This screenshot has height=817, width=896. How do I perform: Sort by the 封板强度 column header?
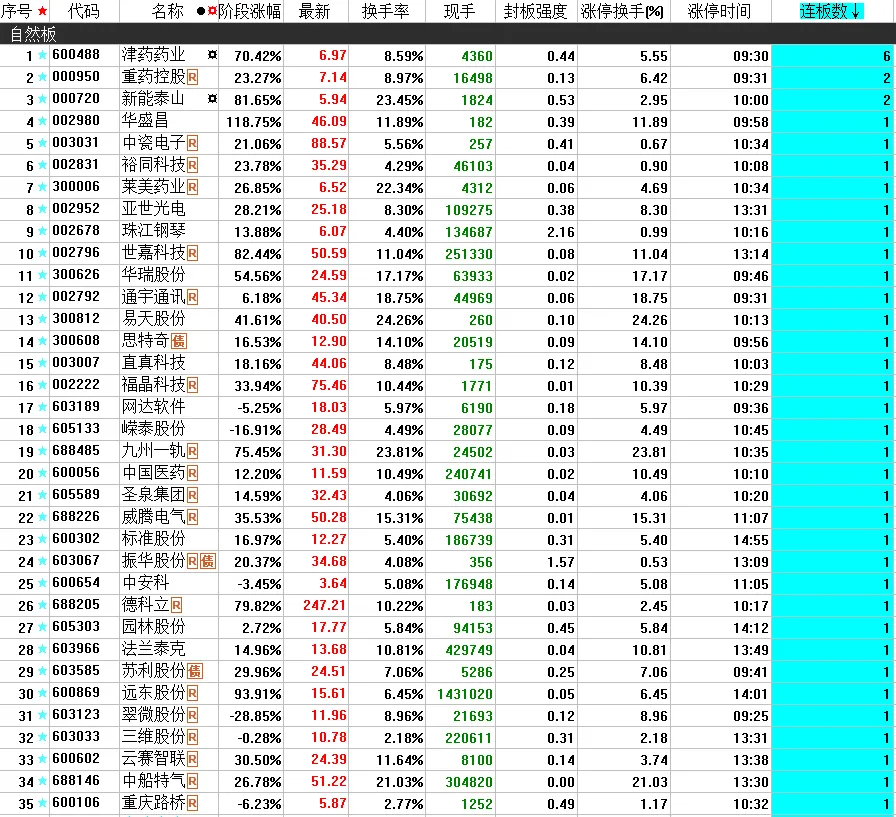point(535,11)
